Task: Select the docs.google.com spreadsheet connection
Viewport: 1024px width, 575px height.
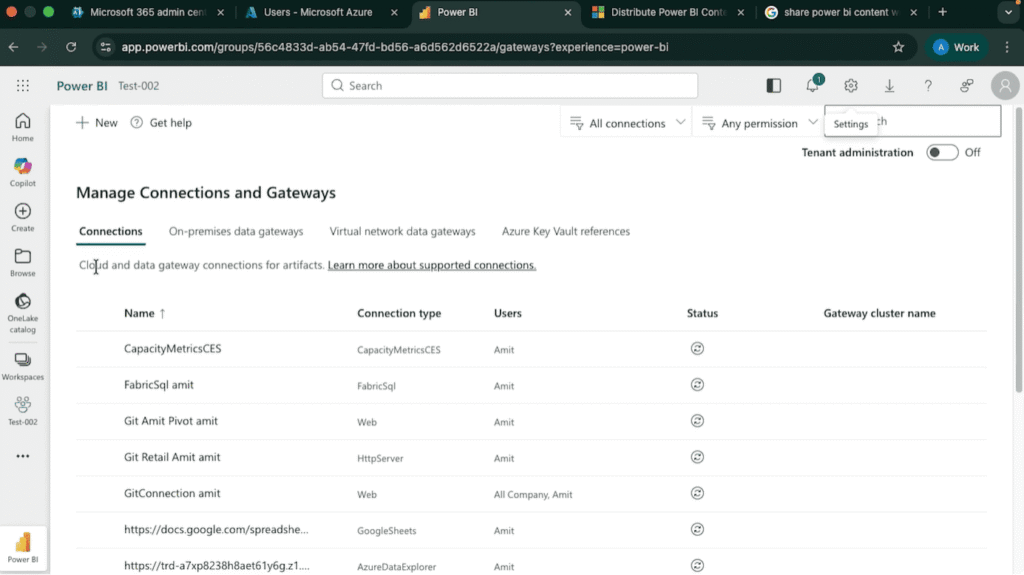Action: click(x=216, y=529)
